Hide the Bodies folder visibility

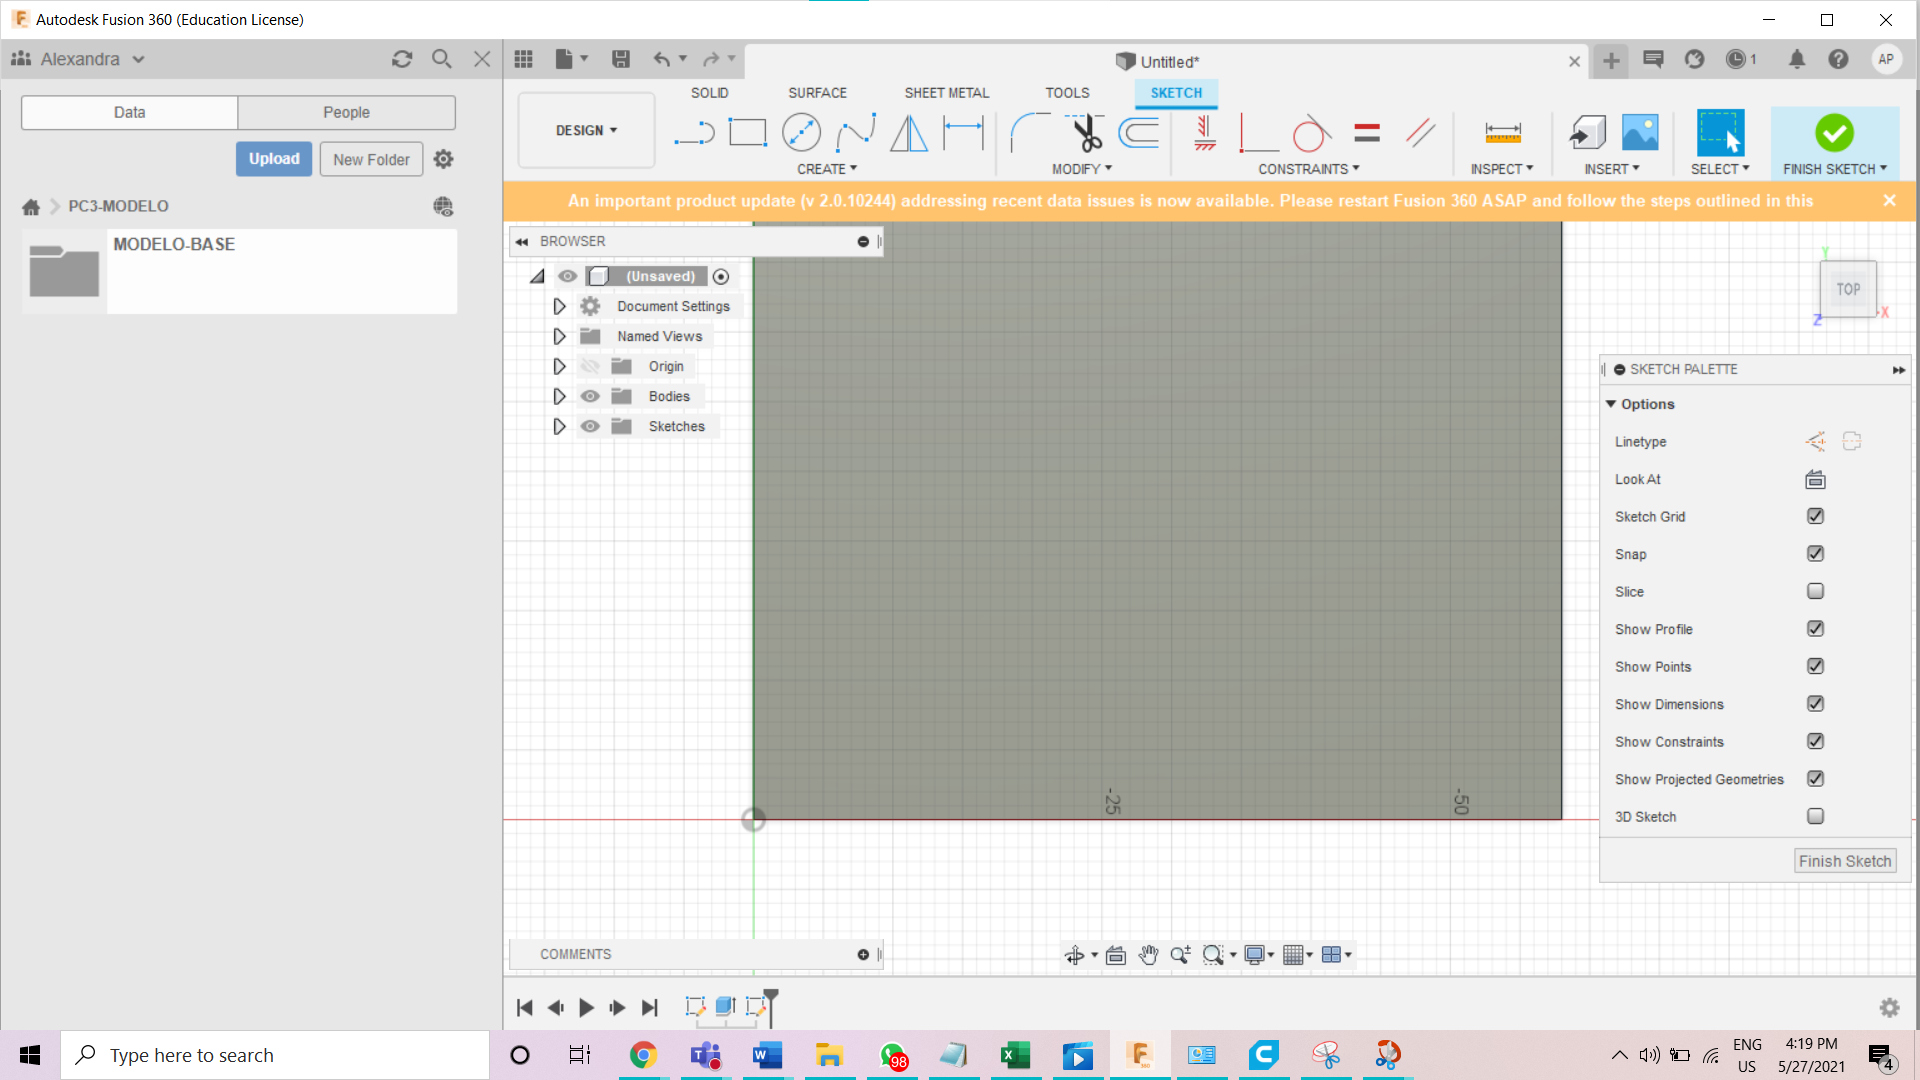coord(590,396)
